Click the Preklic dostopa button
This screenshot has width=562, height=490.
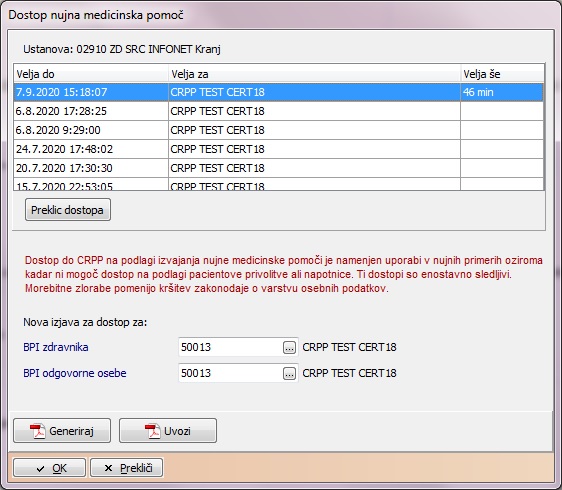68,210
